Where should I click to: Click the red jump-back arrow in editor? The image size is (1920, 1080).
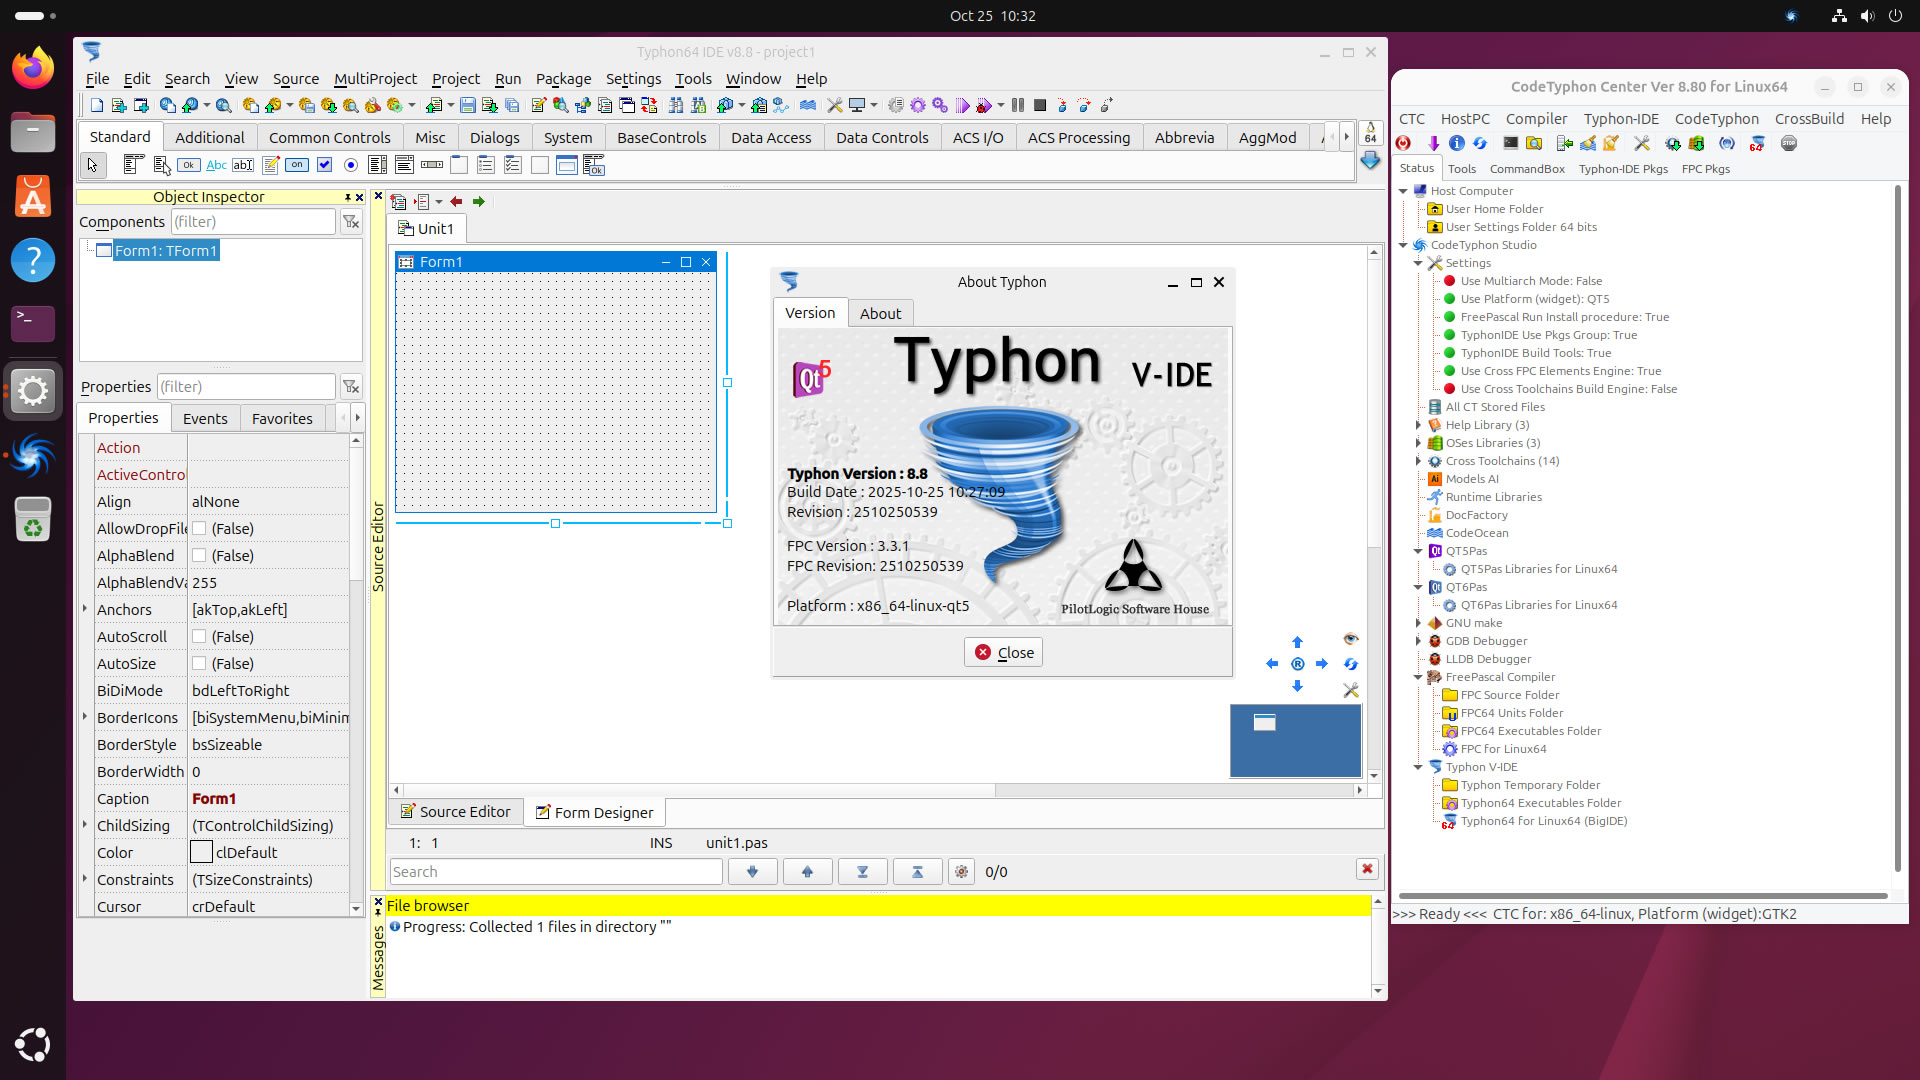[456, 202]
